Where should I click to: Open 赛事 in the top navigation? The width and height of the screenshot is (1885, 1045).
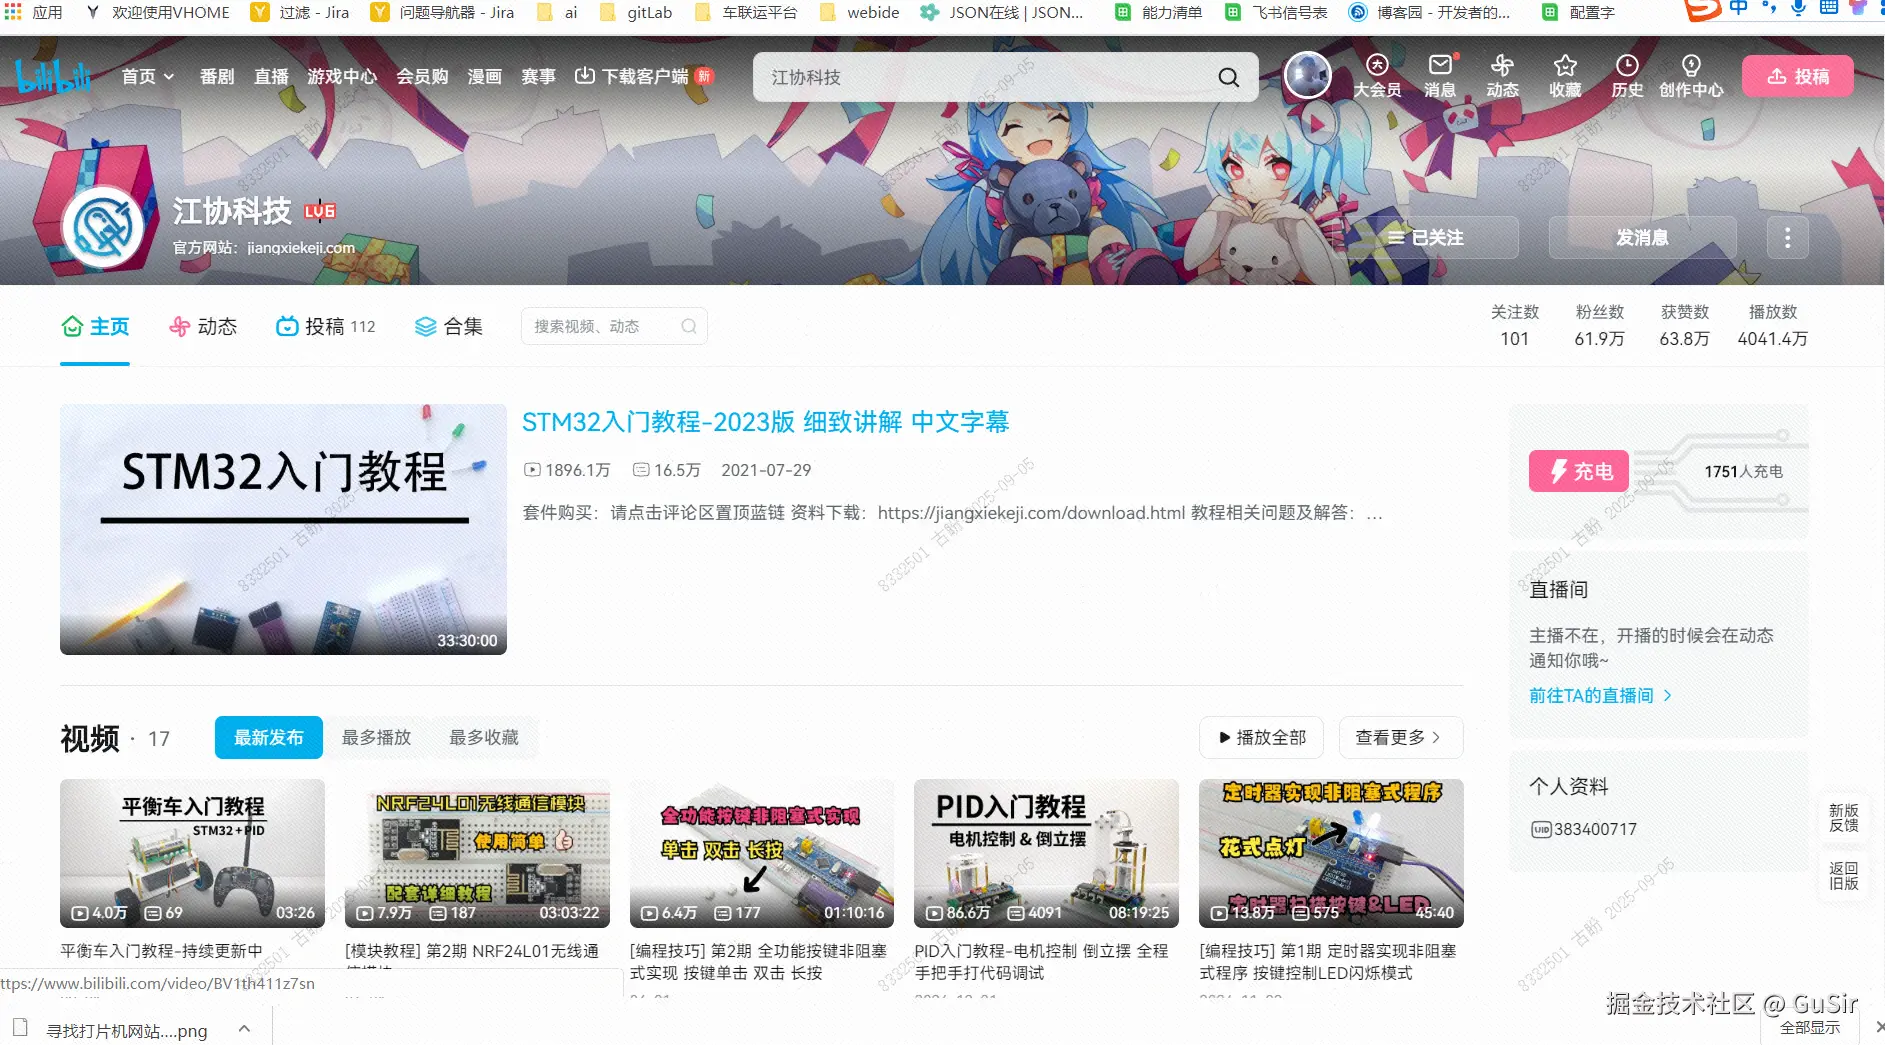pyautogui.click(x=538, y=76)
